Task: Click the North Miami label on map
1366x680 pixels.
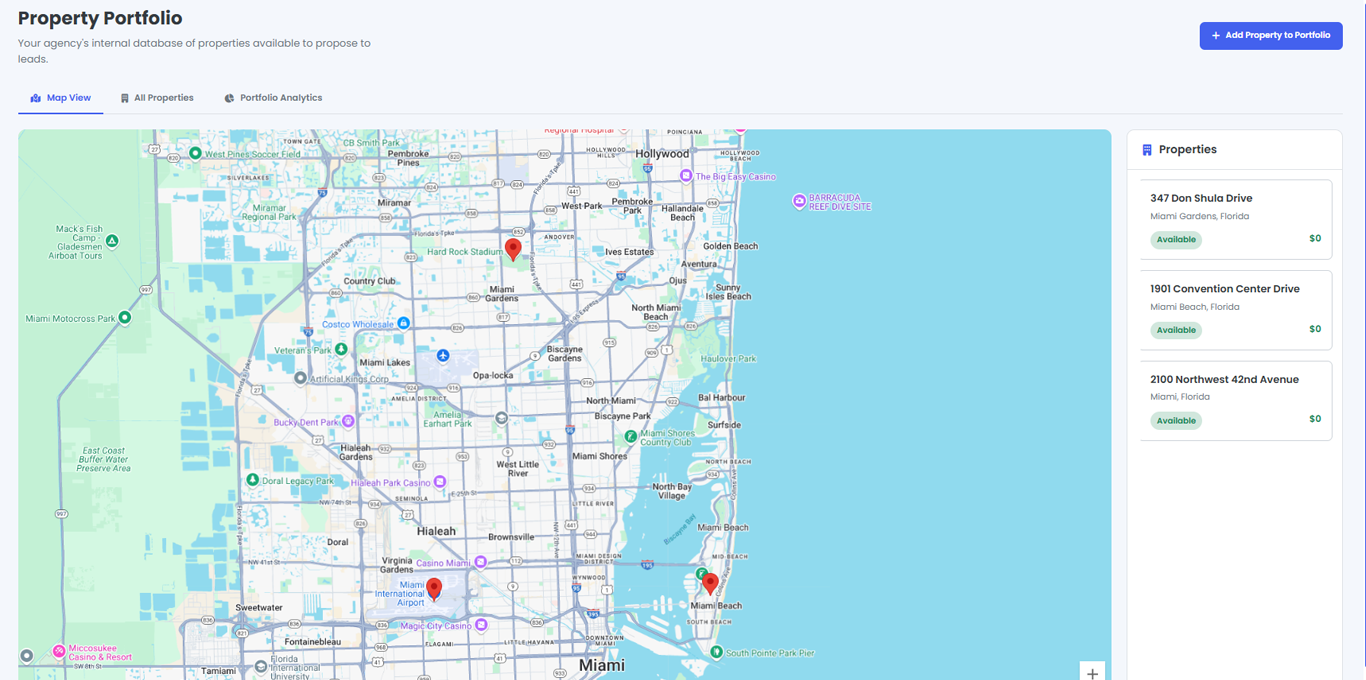Action: 611,401
